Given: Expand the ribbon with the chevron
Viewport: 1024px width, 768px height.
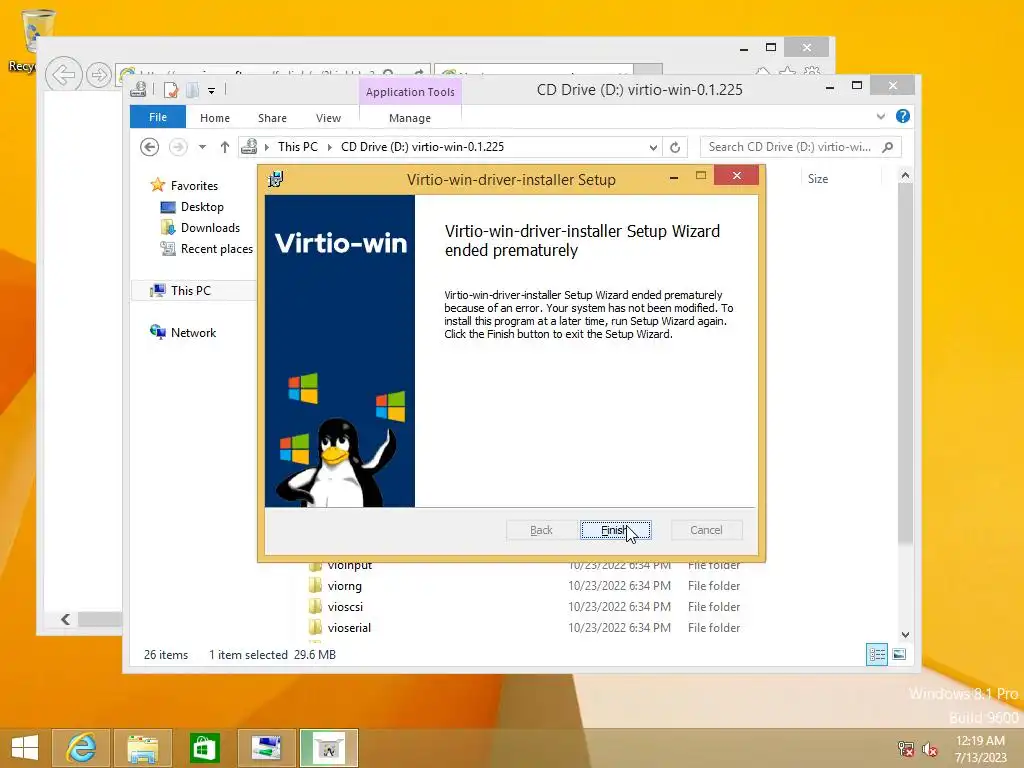Looking at the screenshot, I should [x=881, y=116].
